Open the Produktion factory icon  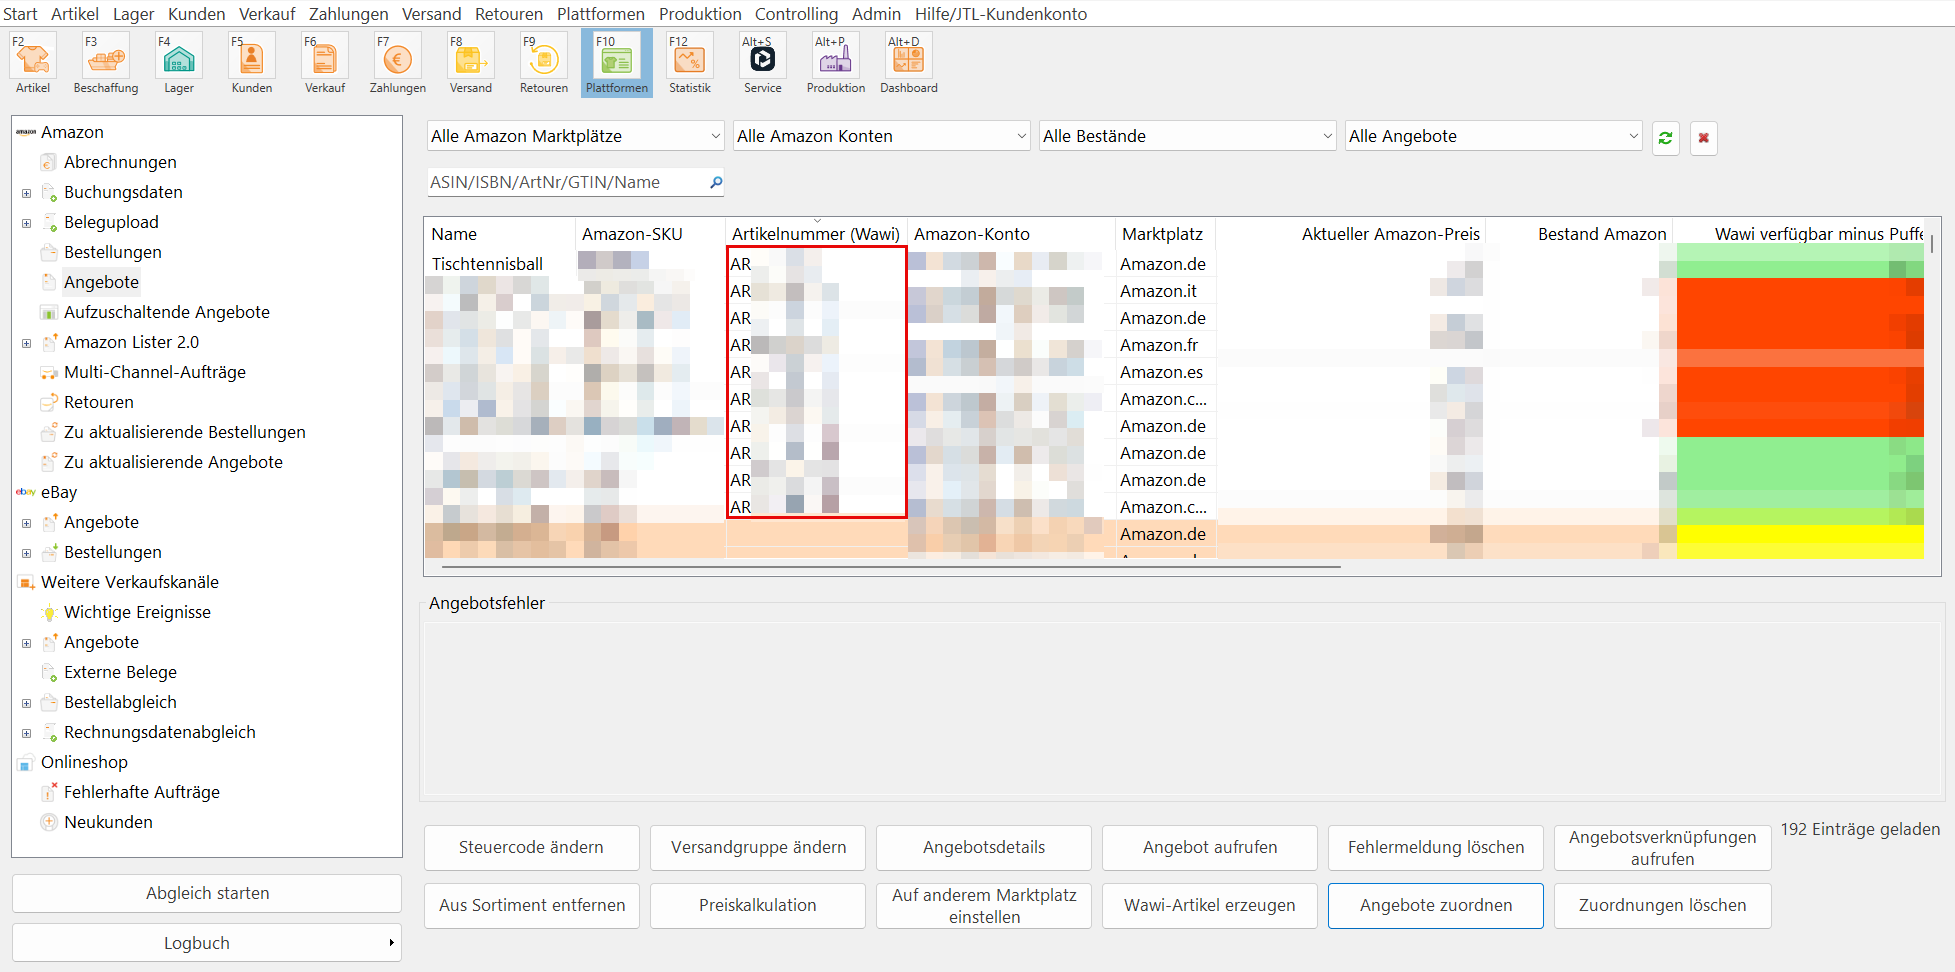(x=835, y=62)
